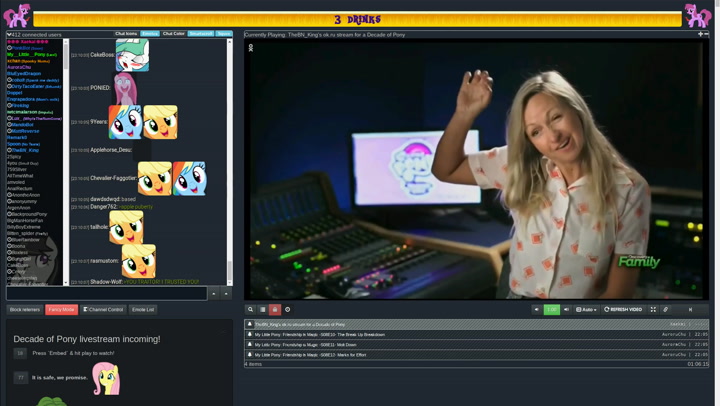Collapse the connected users list

(x=9, y=34)
